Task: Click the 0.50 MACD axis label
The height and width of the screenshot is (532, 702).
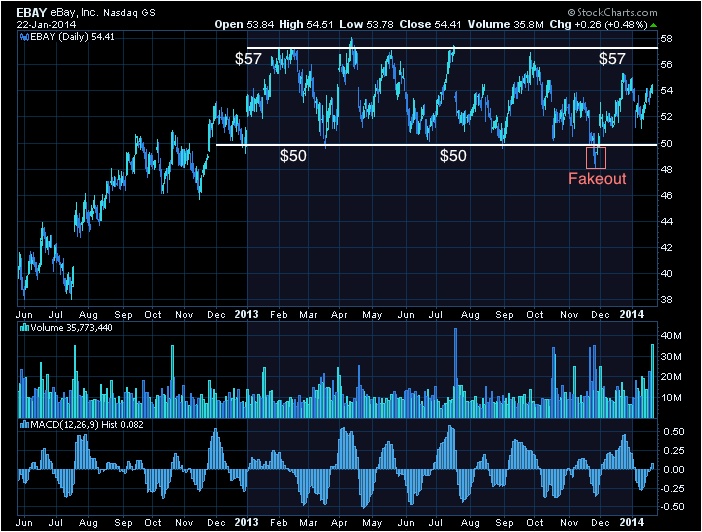Action: click(x=674, y=432)
